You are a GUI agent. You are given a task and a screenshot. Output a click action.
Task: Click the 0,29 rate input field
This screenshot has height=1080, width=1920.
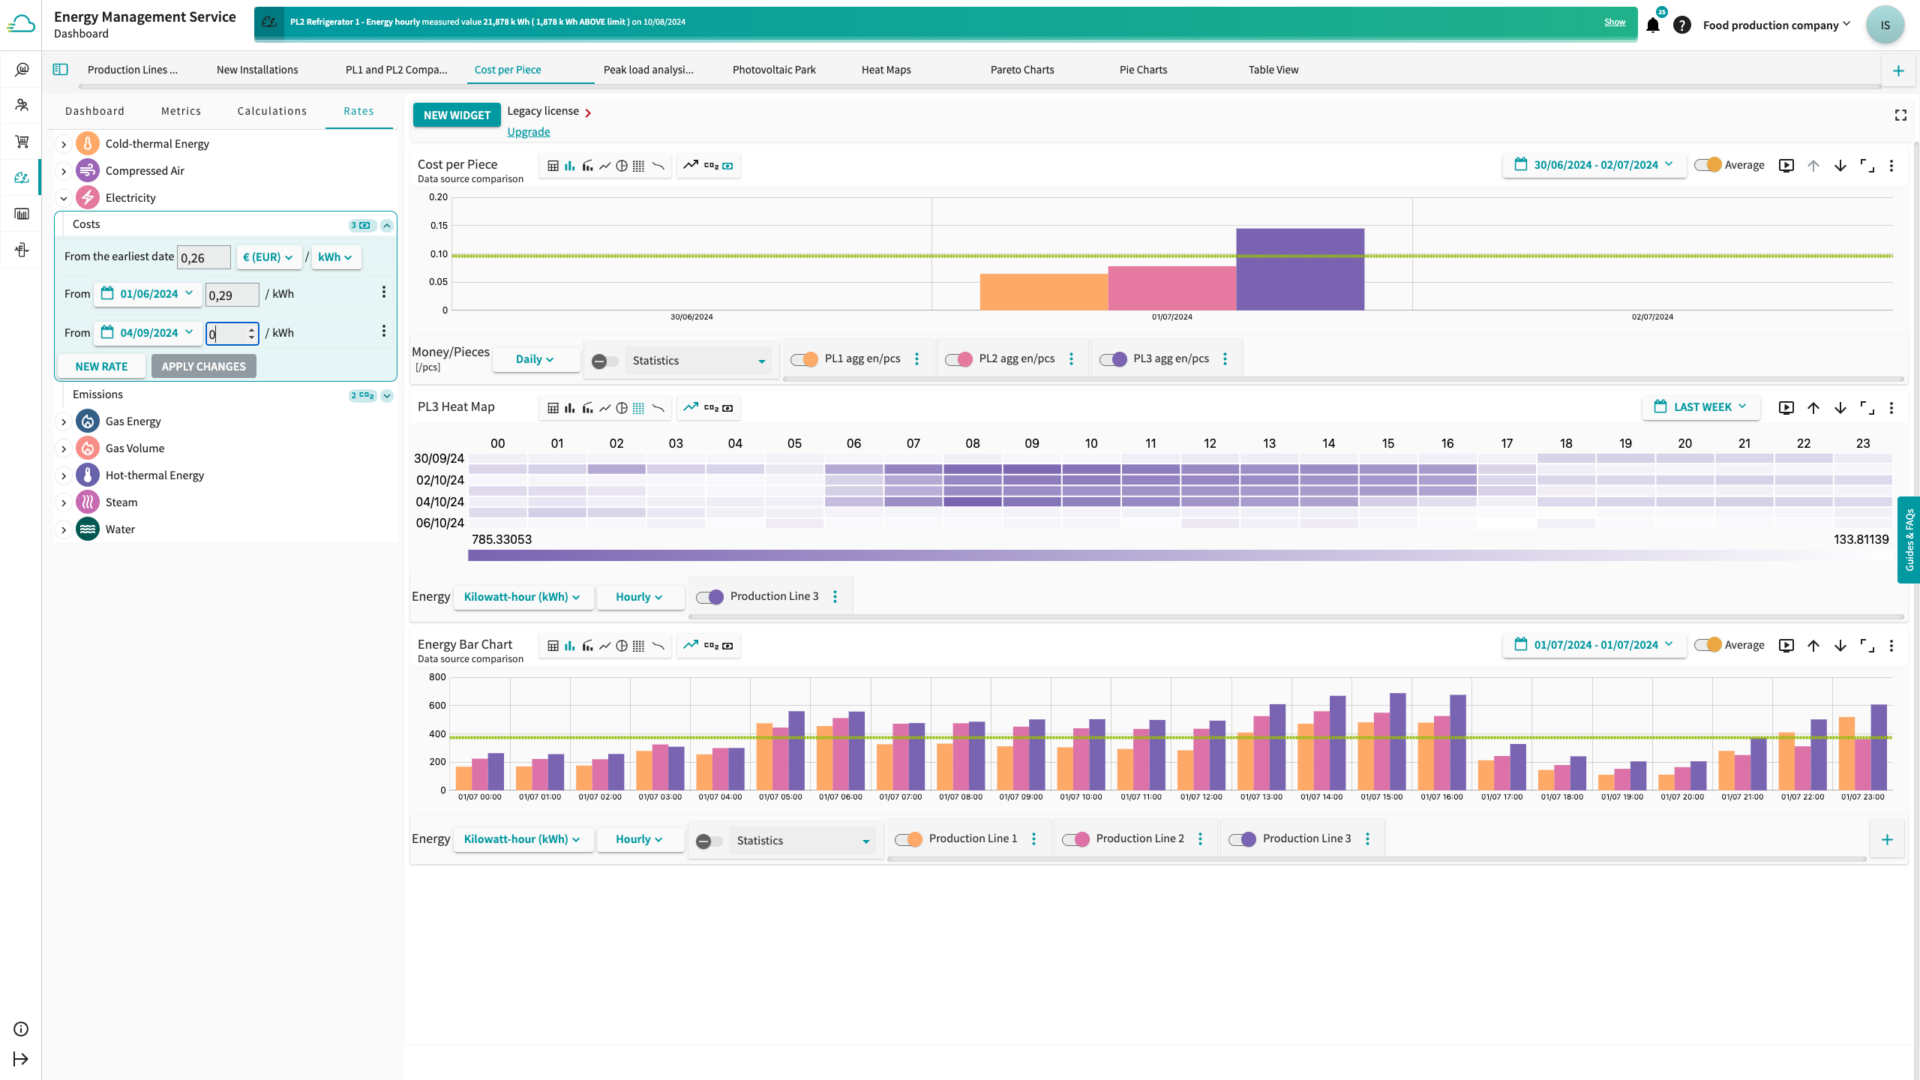(x=231, y=295)
